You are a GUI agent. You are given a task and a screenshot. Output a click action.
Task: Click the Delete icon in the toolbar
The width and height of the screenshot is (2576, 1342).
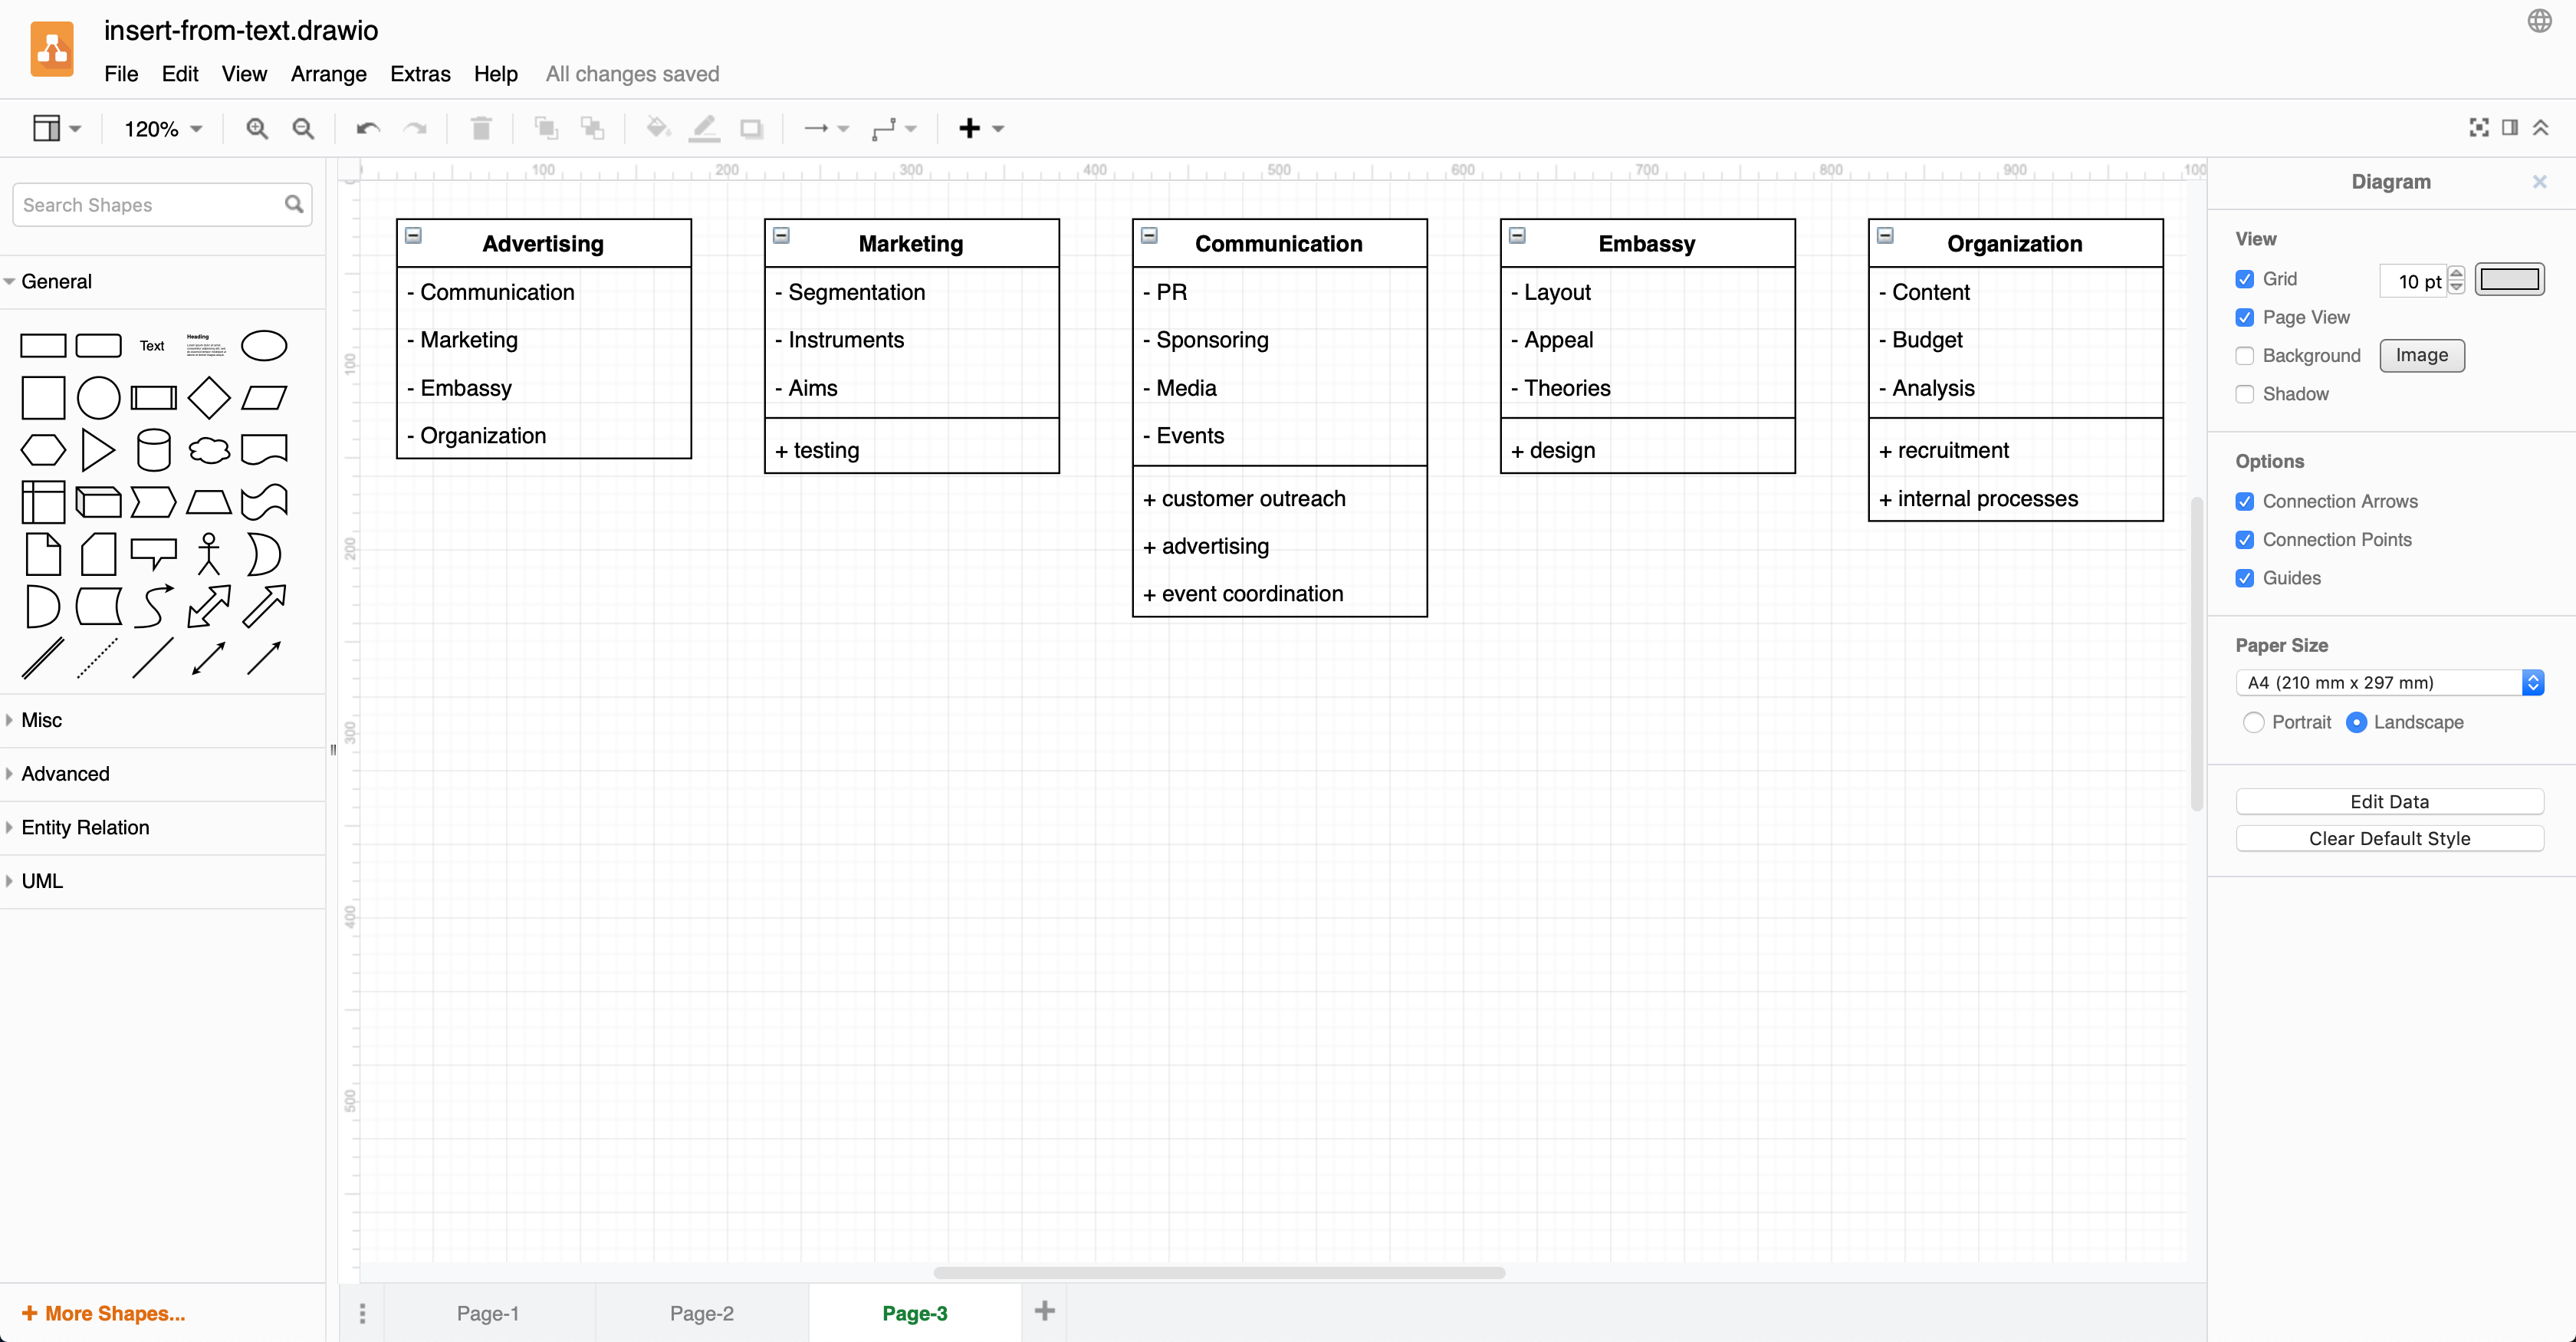(481, 128)
